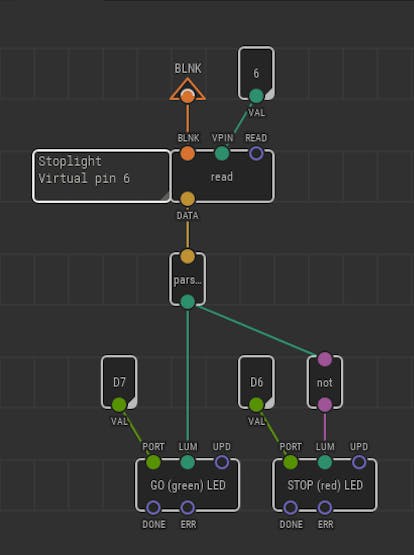Click the DATA output pin of read node
Screen dimensions: 414x555
188,199
